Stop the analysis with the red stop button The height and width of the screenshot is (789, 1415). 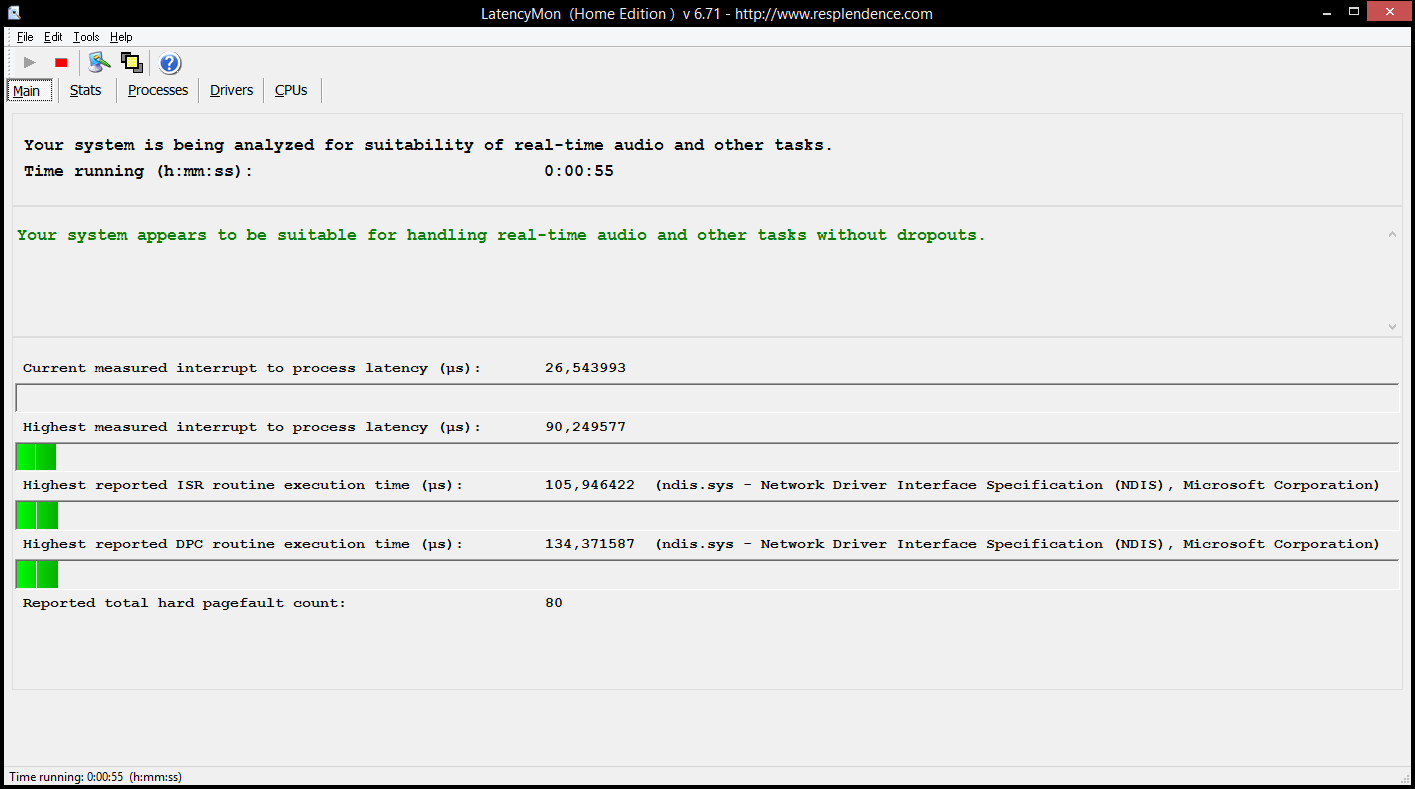click(61, 63)
